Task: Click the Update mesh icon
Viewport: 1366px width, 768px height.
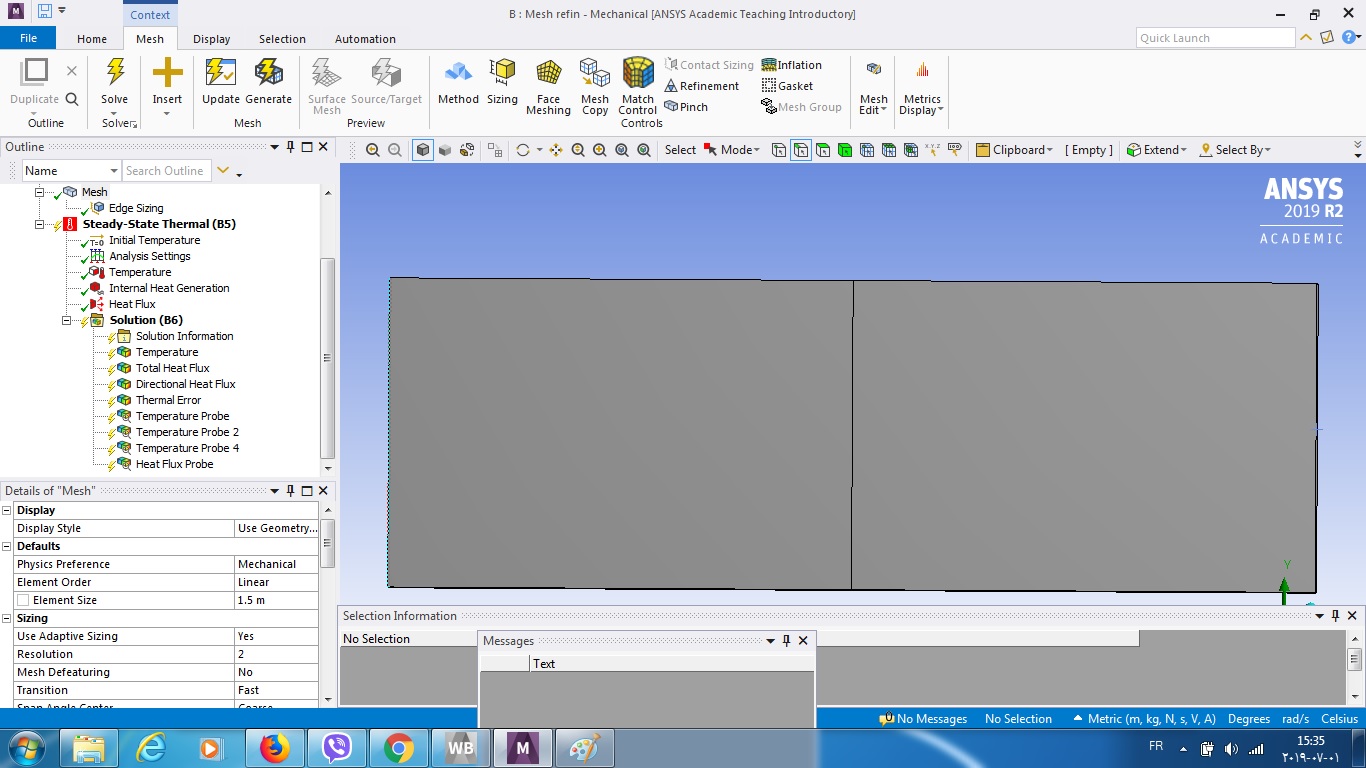Action: point(220,72)
